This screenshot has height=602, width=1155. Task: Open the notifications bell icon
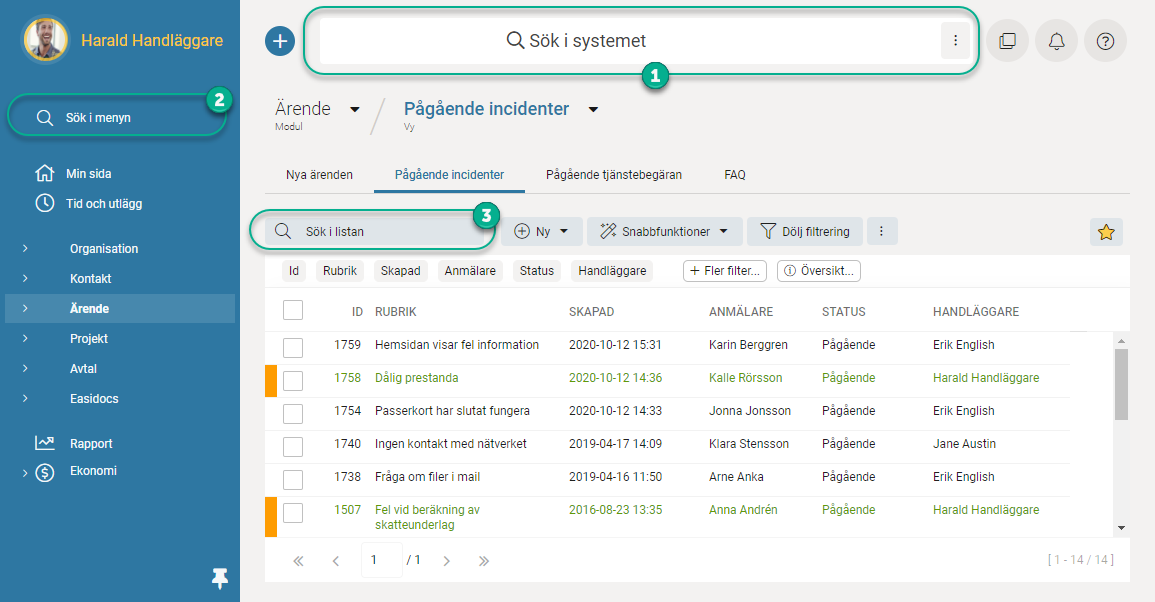[x=1056, y=41]
